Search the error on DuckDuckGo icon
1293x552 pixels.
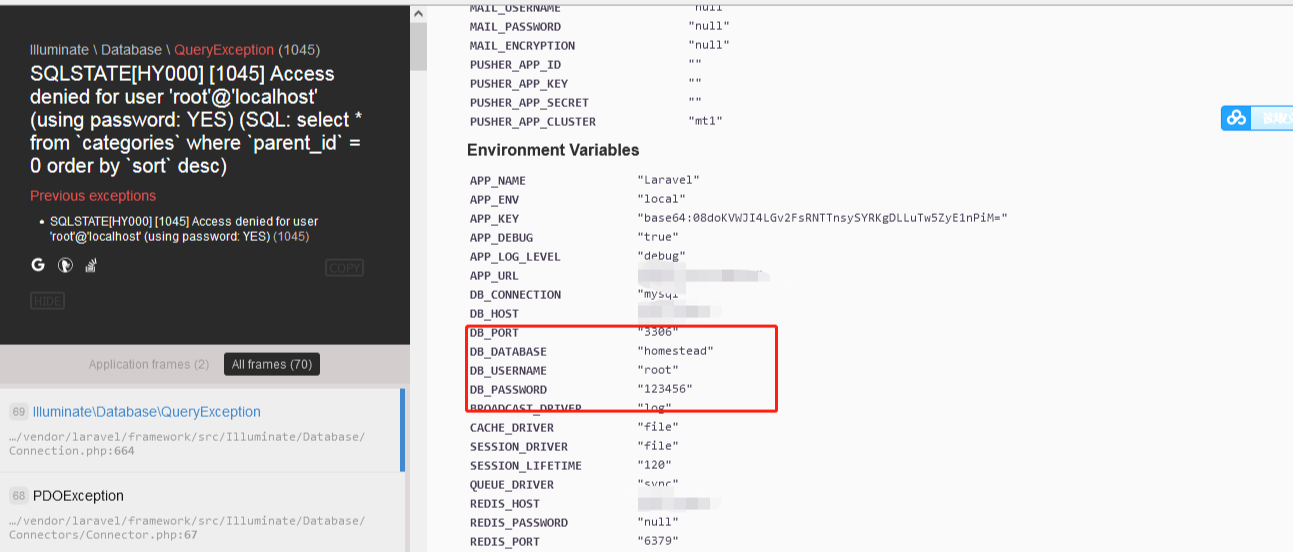[65, 265]
